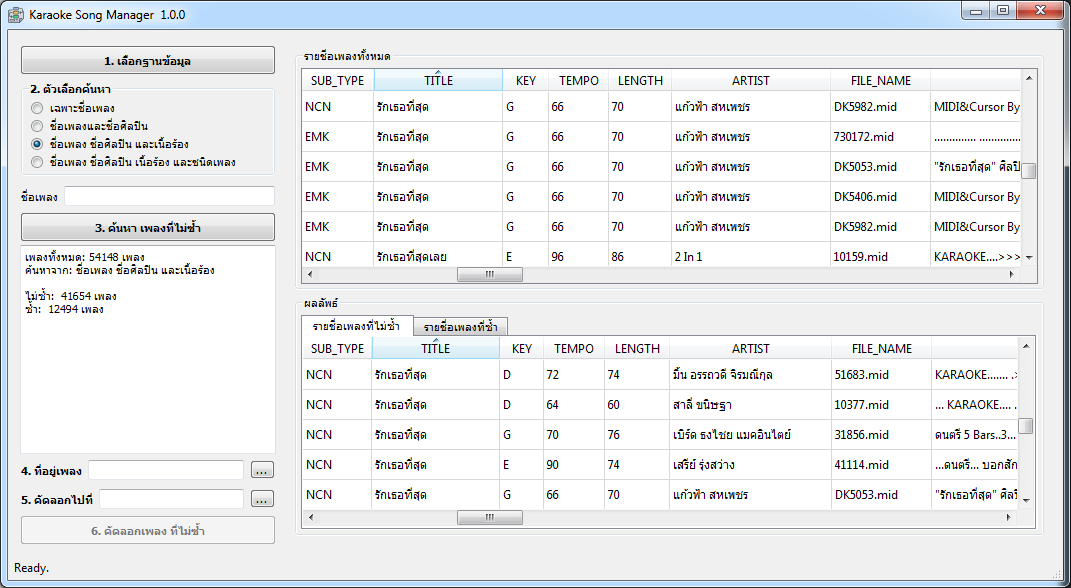Select results row with file 41114.mid
This screenshot has width=1071, height=588.
click(660, 465)
